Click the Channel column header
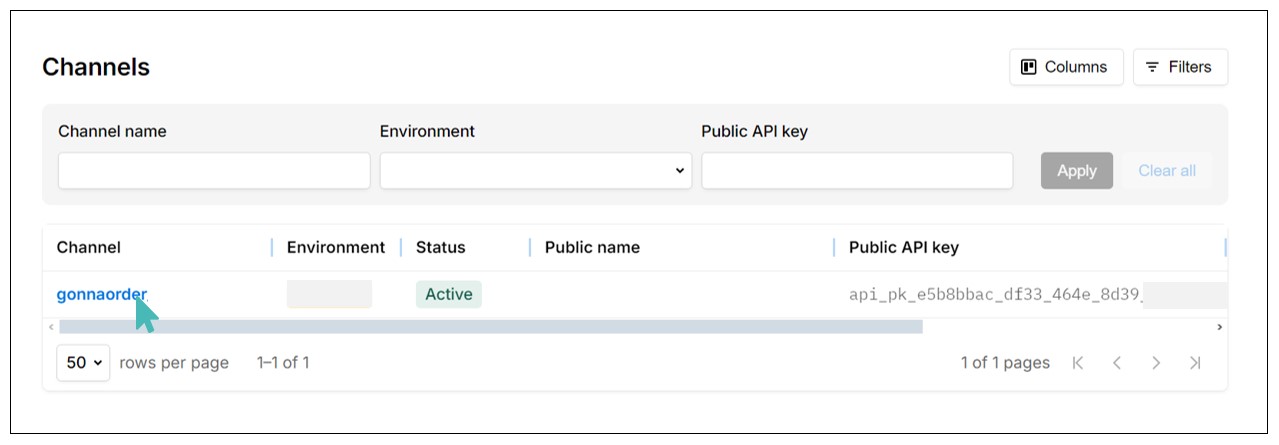This screenshot has height=445, width=1279. click(89, 247)
